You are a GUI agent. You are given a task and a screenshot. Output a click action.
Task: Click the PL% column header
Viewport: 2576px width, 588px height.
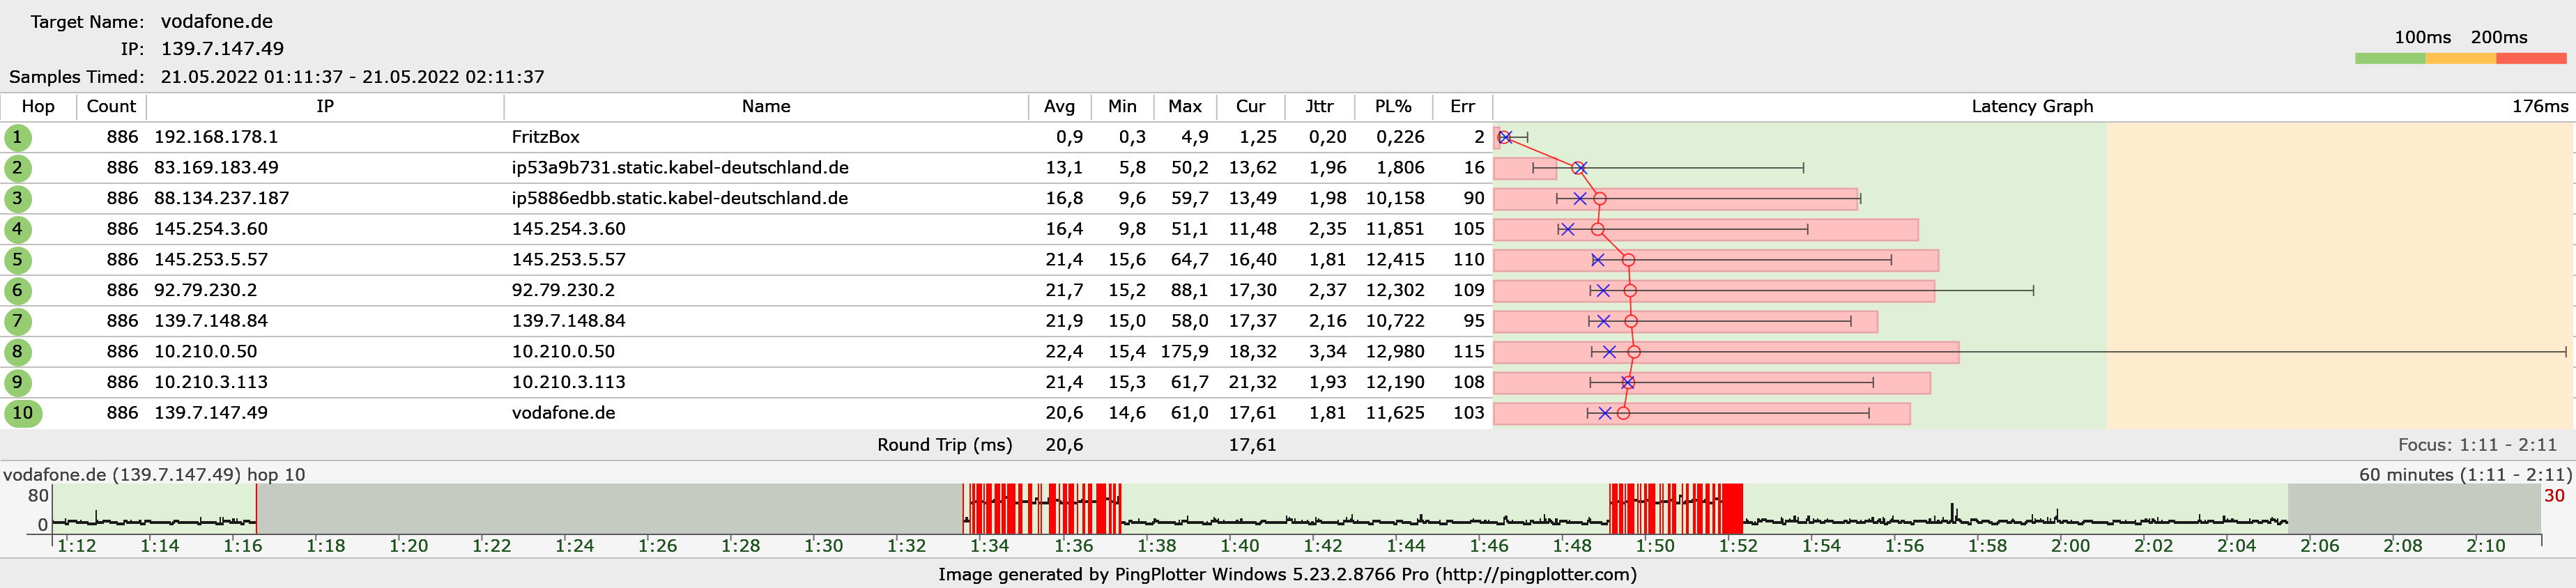[1392, 106]
